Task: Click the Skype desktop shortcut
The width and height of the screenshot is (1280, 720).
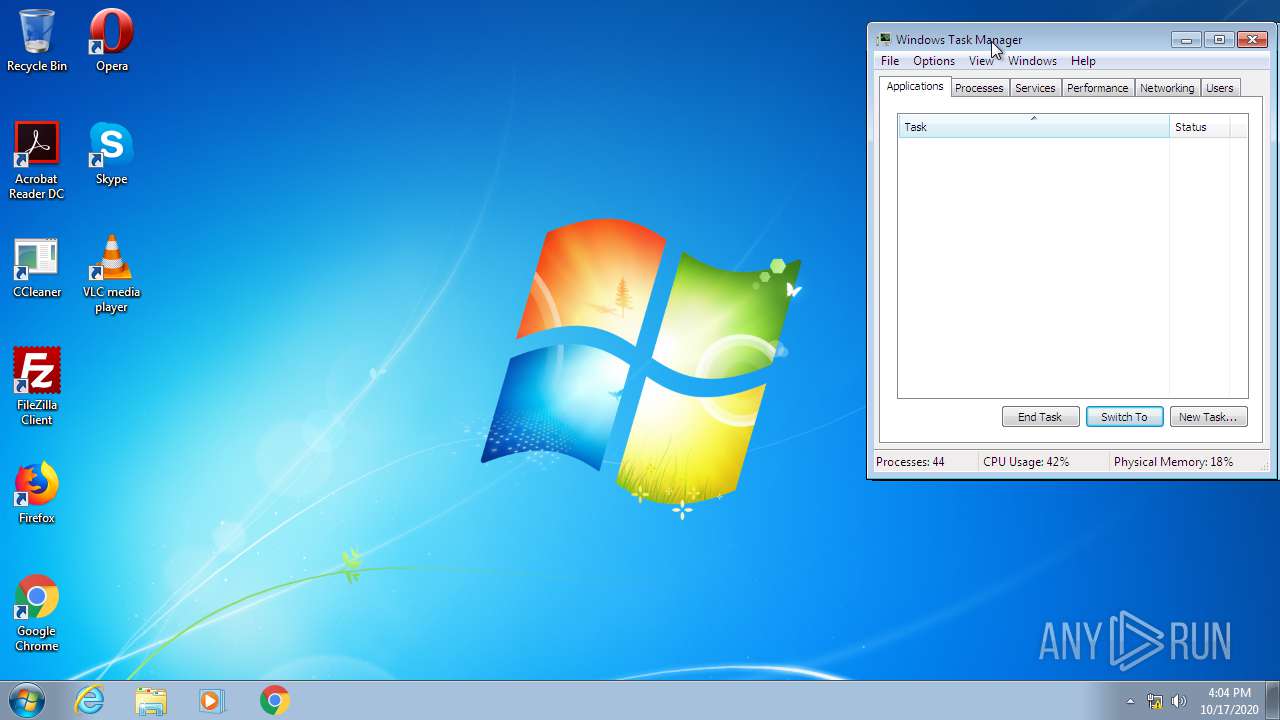Action: point(111,154)
